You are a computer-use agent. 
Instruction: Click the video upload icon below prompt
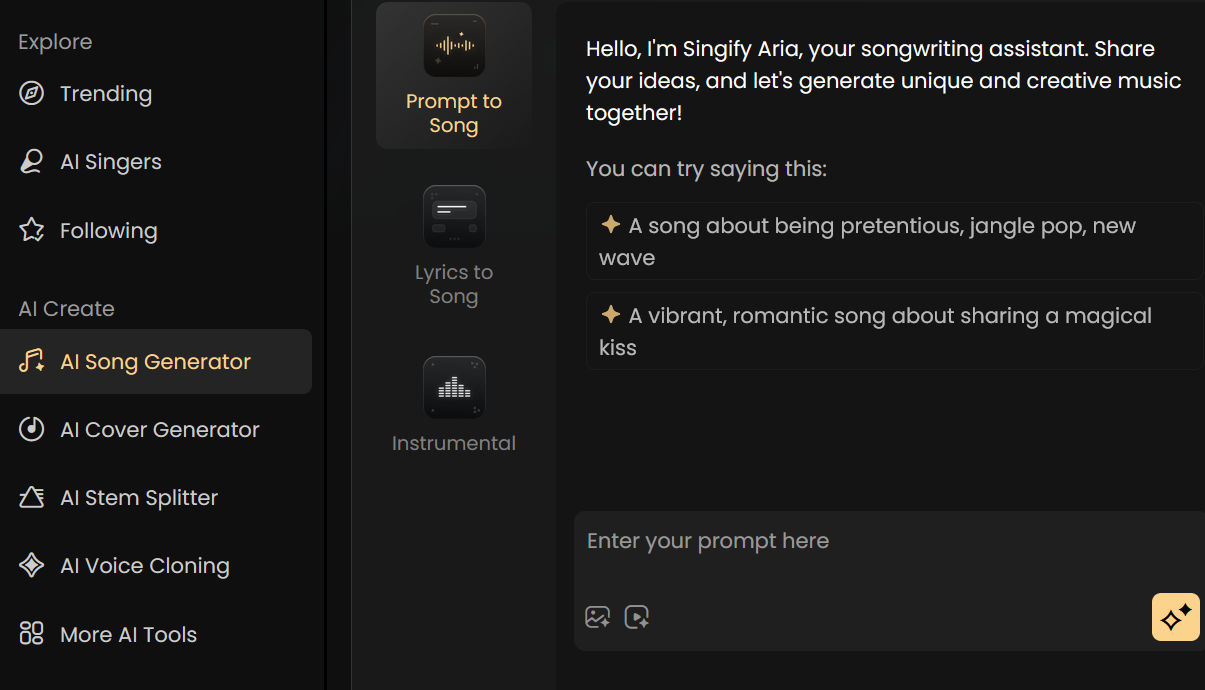[x=637, y=617]
